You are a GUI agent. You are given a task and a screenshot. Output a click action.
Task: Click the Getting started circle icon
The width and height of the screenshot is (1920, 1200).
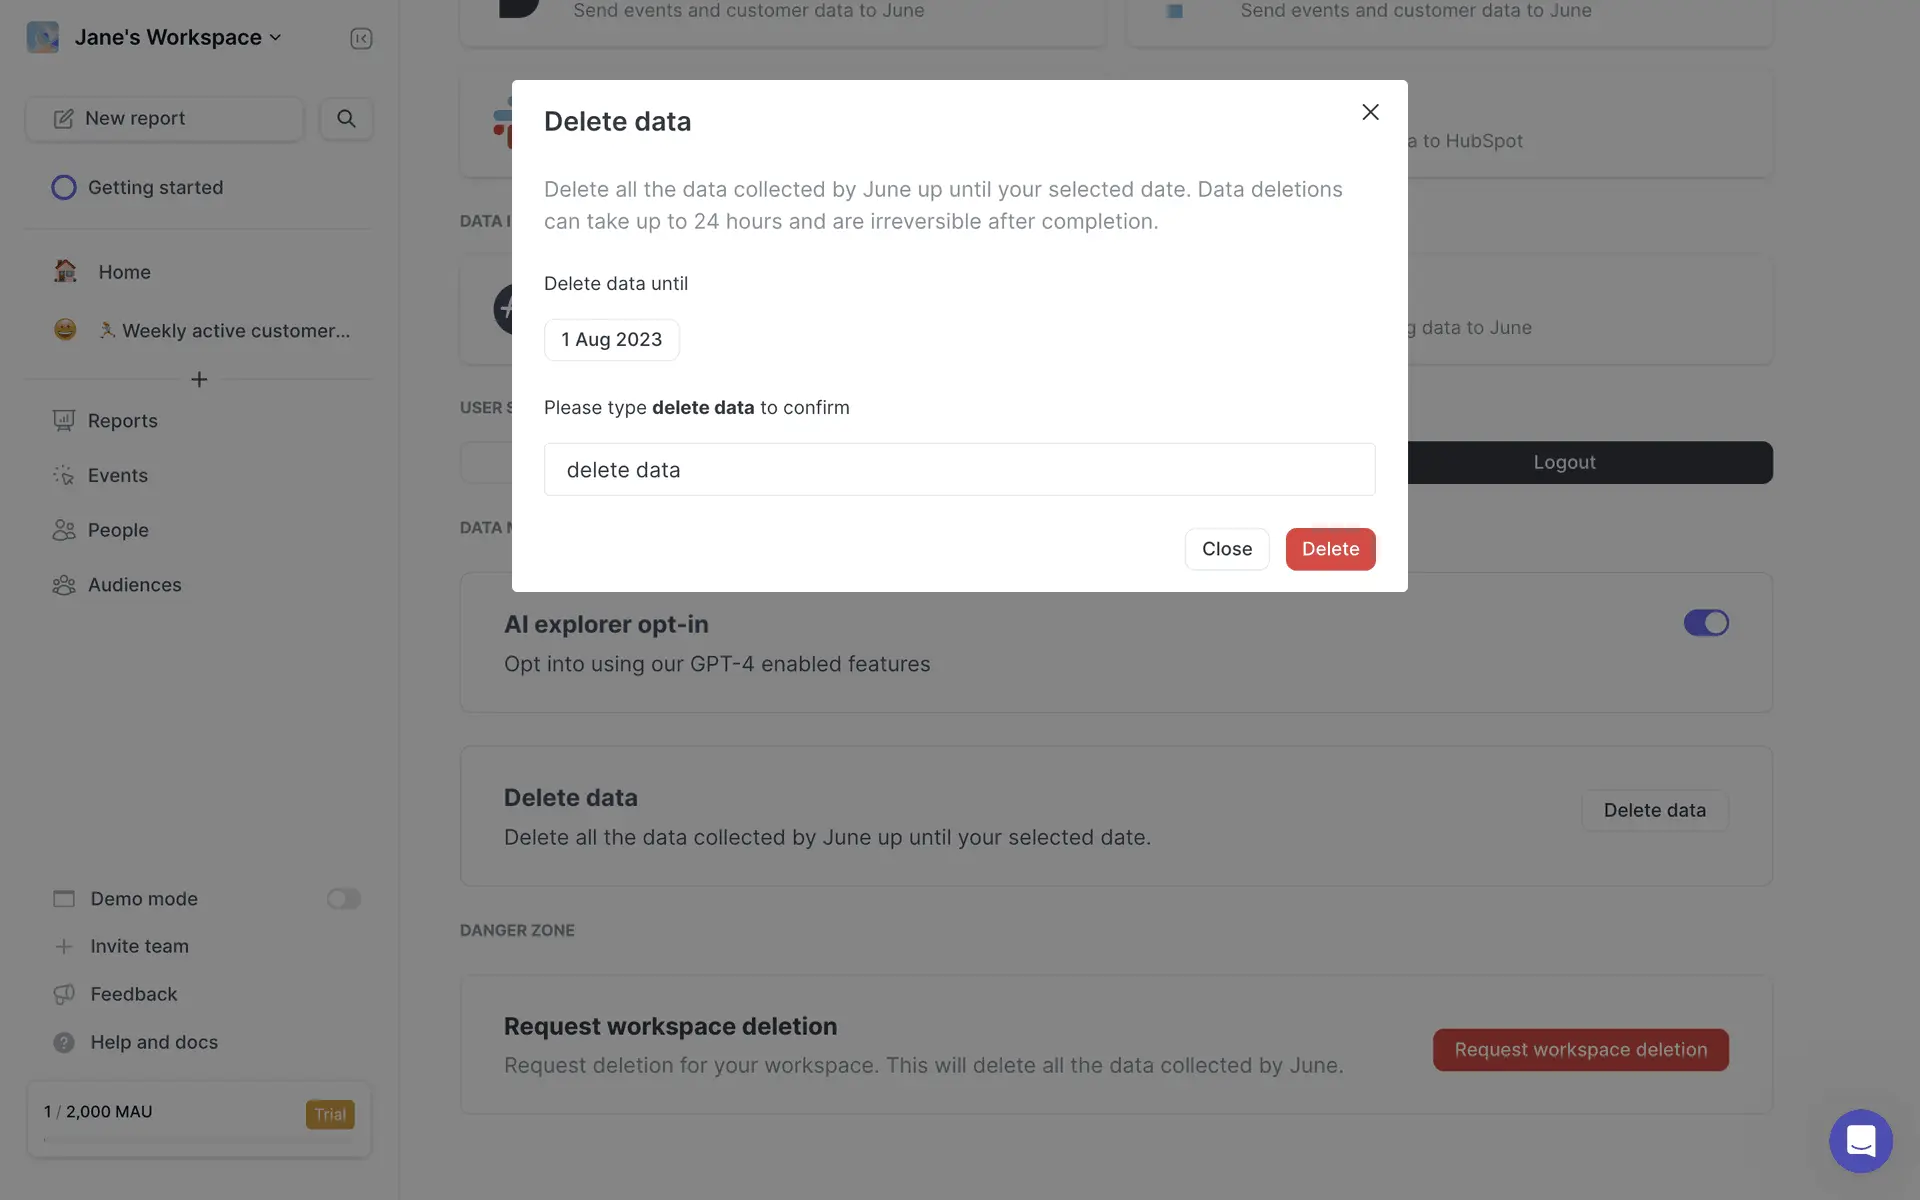(x=64, y=188)
